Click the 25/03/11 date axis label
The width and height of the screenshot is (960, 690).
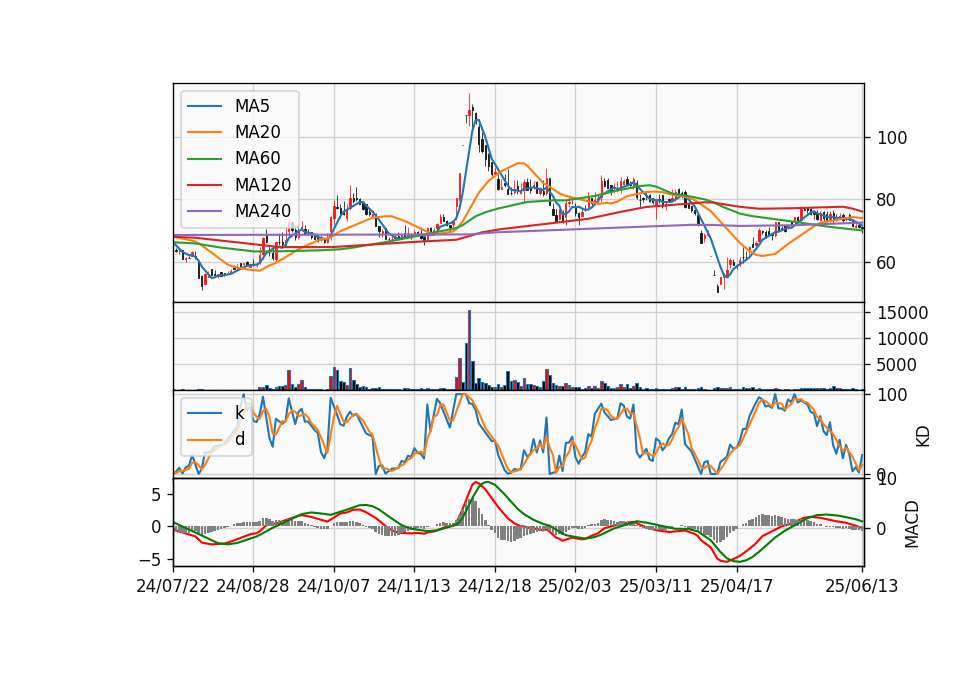click(x=656, y=586)
